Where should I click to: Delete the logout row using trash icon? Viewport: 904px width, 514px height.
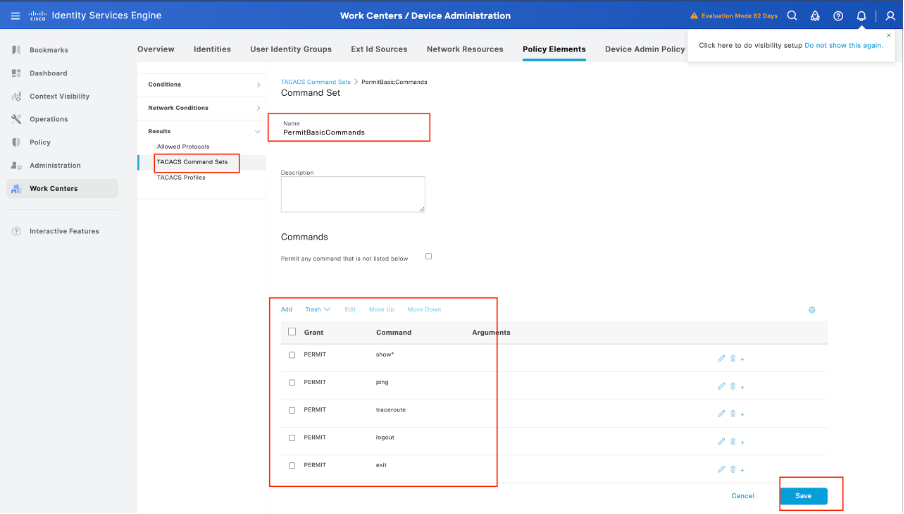[733, 441]
